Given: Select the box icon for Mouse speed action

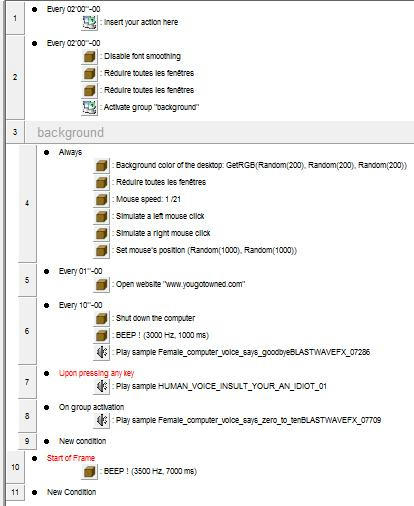Looking at the screenshot, I should coord(101,199).
